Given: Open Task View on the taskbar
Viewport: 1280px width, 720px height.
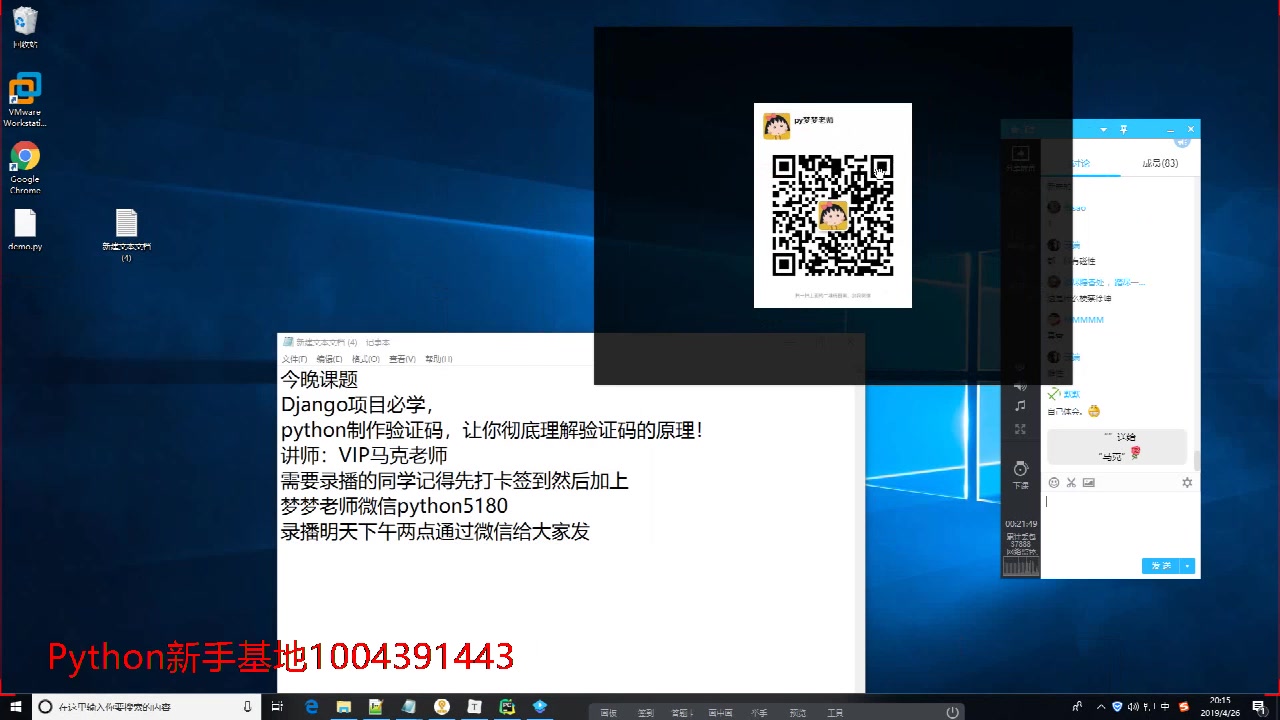Looking at the screenshot, I should 278,707.
